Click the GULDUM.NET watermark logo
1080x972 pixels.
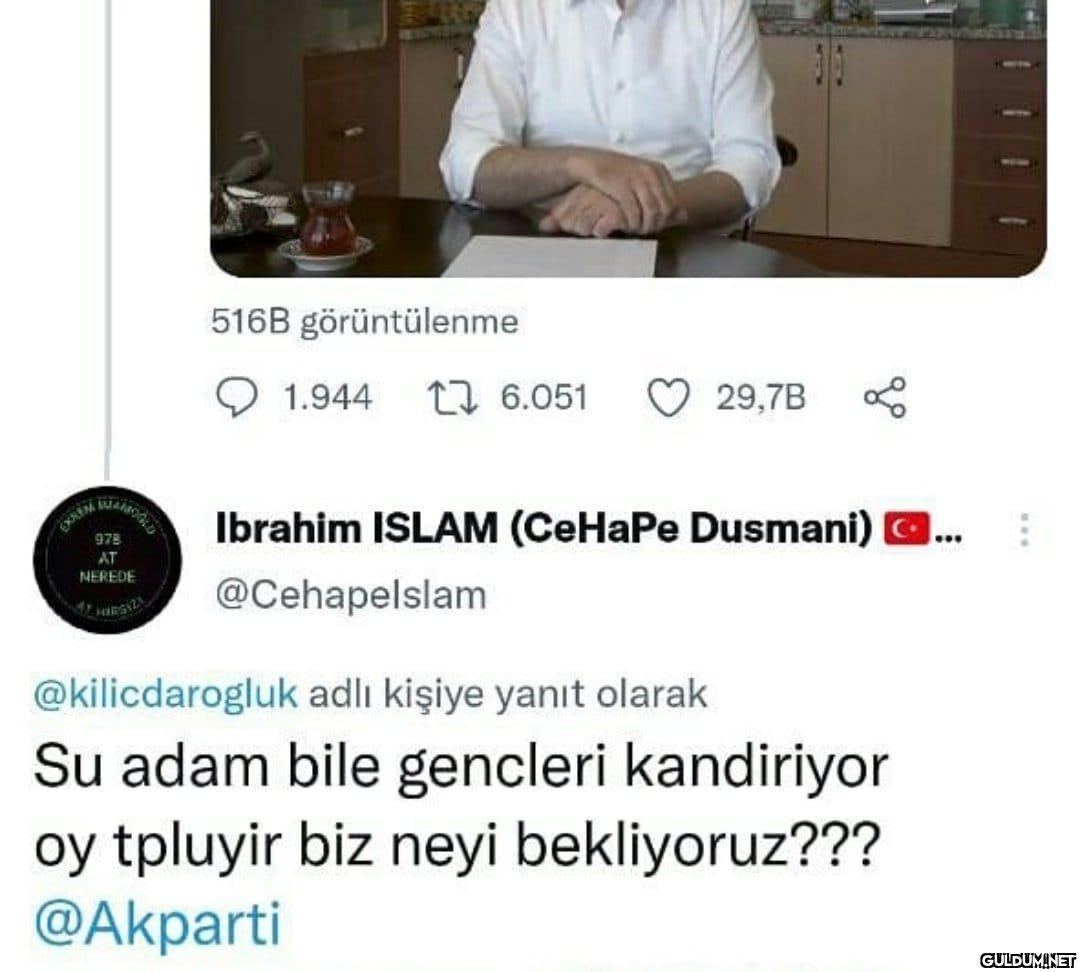point(1026,959)
